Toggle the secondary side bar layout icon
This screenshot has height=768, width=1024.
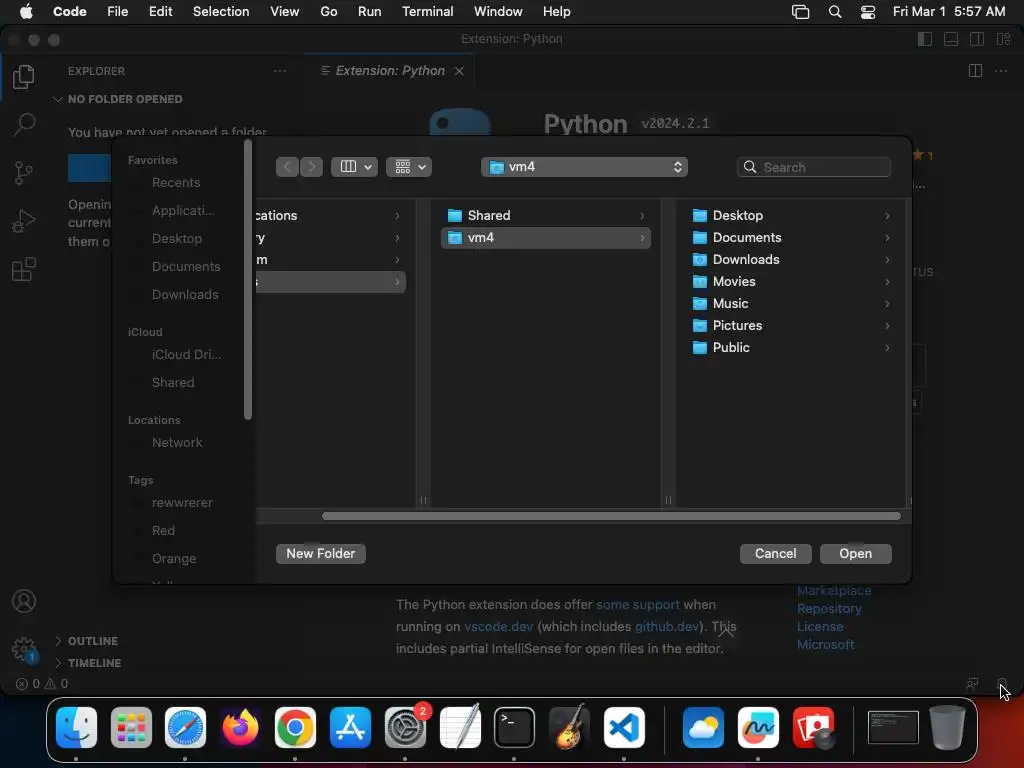[977, 39]
